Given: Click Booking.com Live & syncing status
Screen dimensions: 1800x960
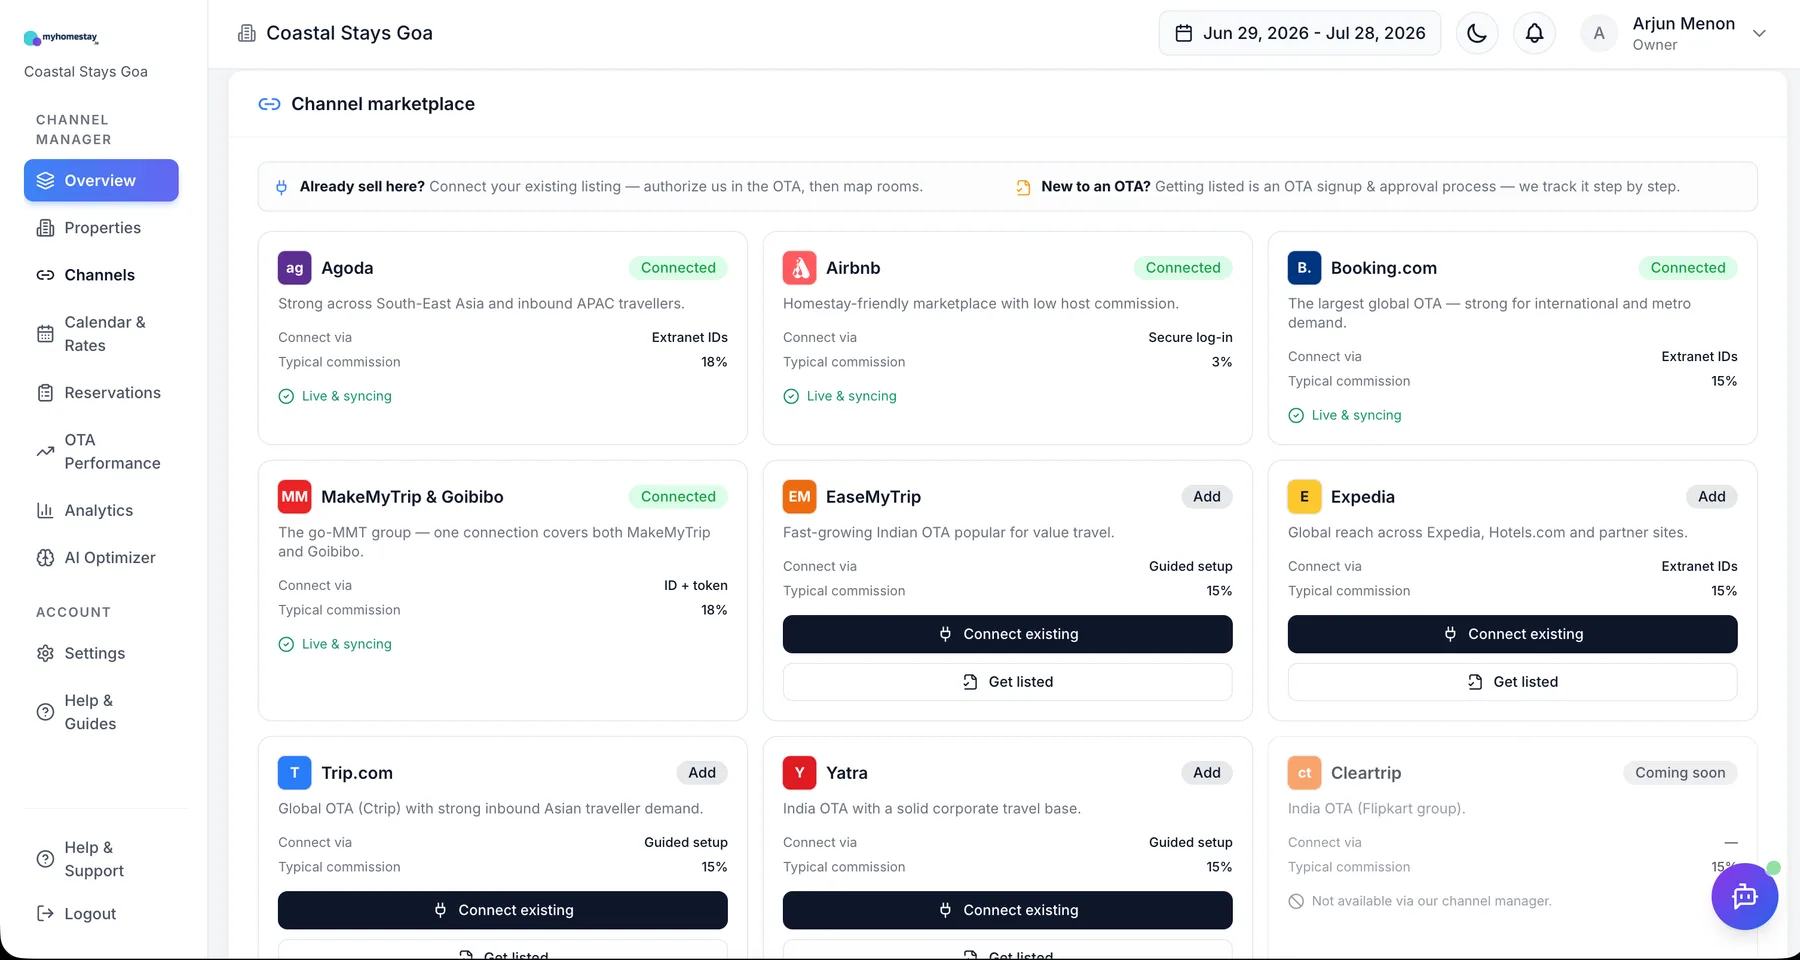Looking at the screenshot, I should click(x=1345, y=415).
